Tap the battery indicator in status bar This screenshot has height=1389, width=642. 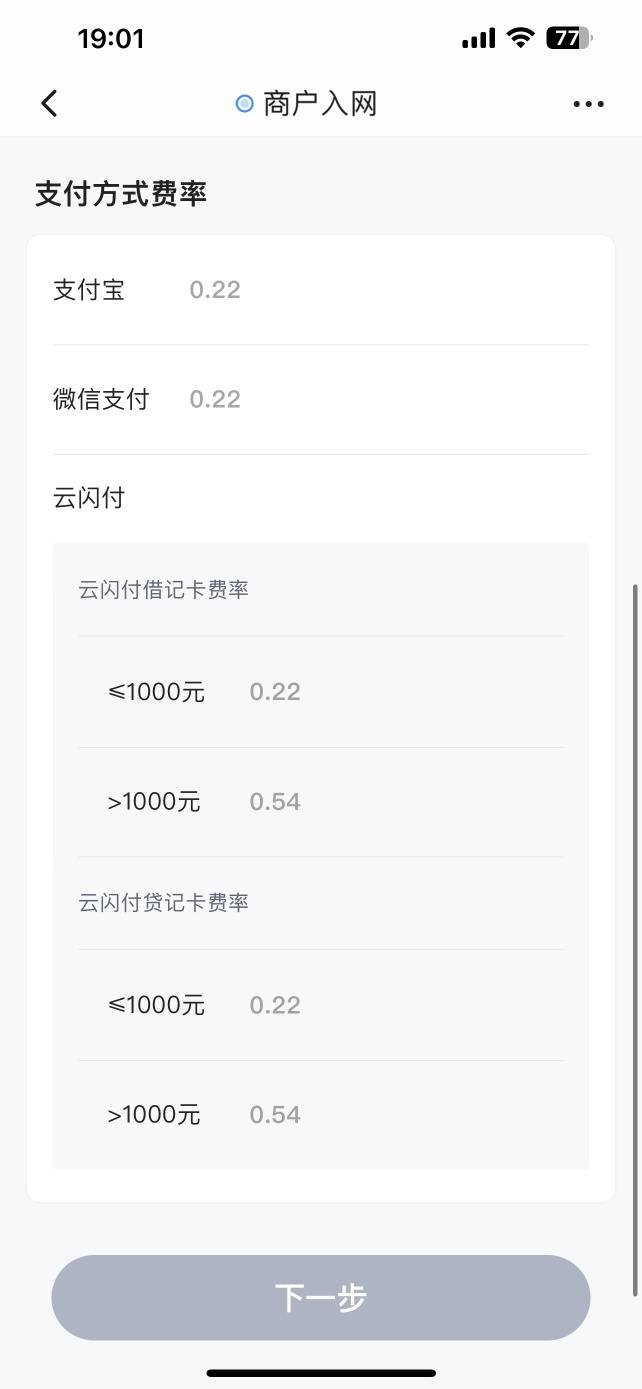tap(570, 39)
